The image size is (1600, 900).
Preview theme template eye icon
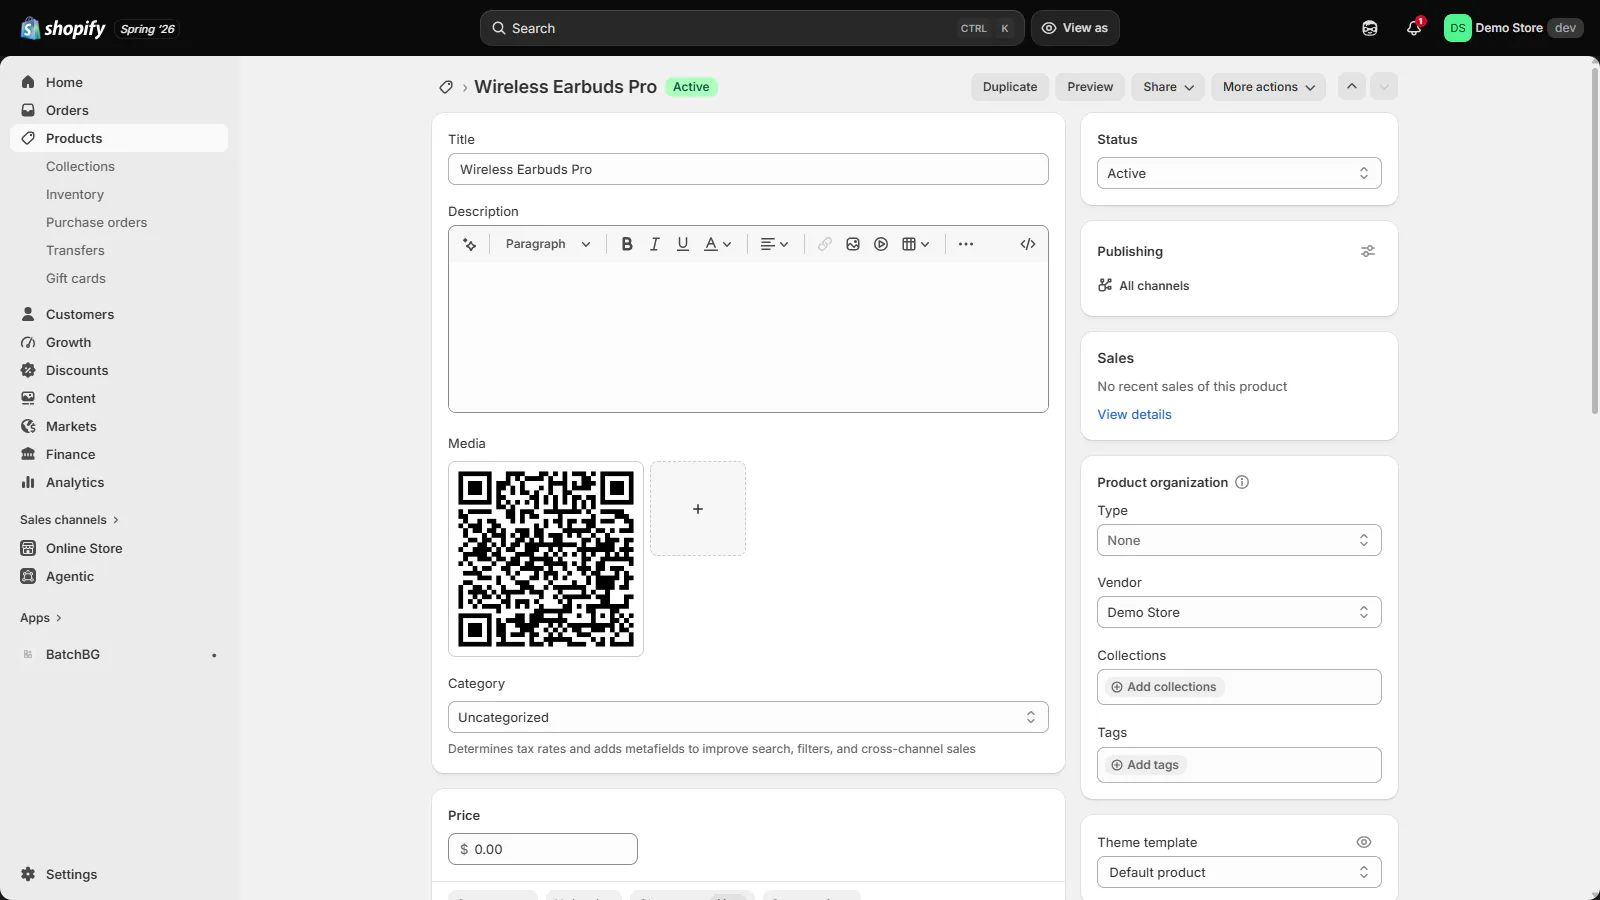pyautogui.click(x=1364, y=842)
